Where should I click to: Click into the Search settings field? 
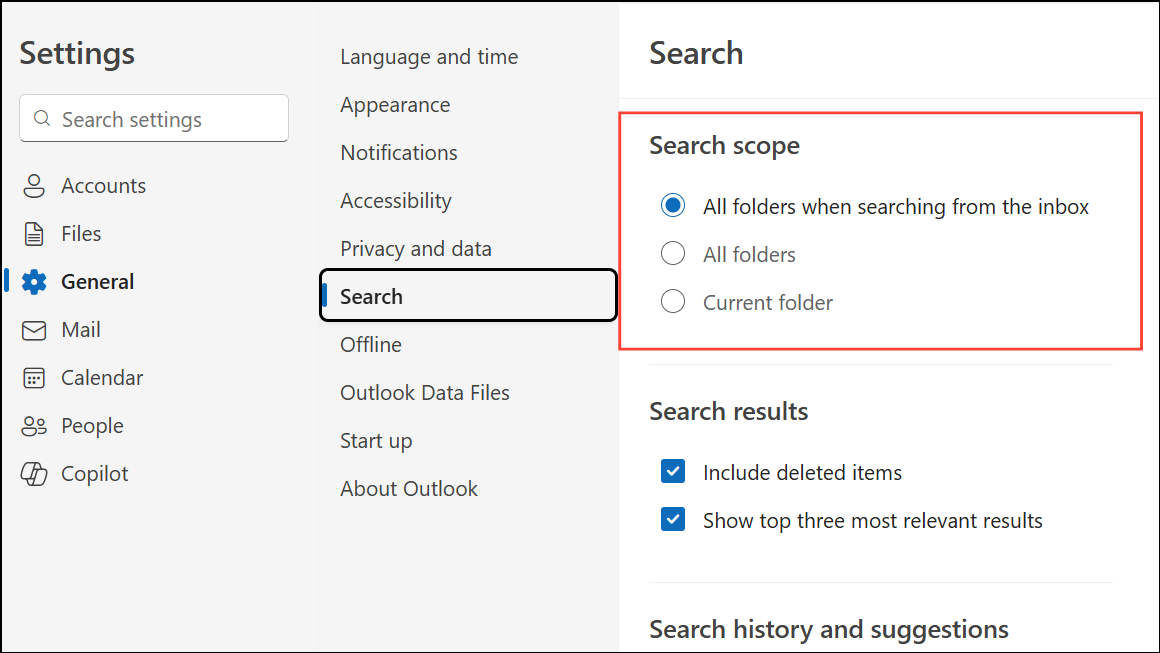point(165,119)
